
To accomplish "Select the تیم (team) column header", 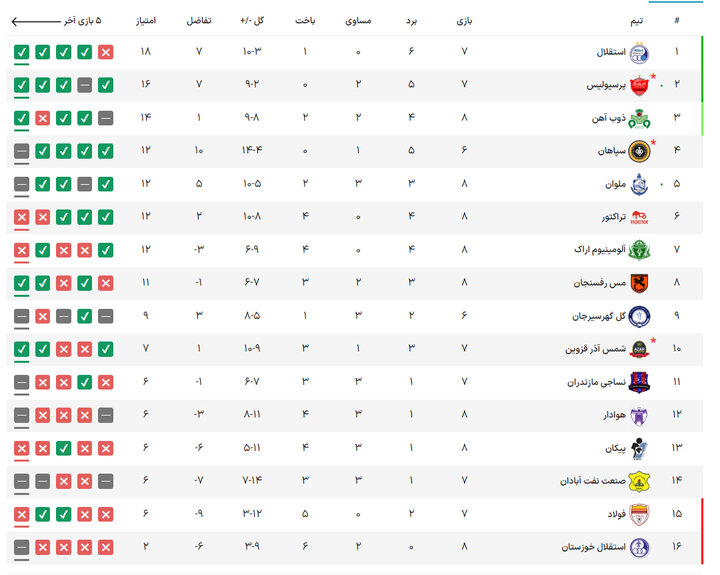I will click(x=636, y=20).
